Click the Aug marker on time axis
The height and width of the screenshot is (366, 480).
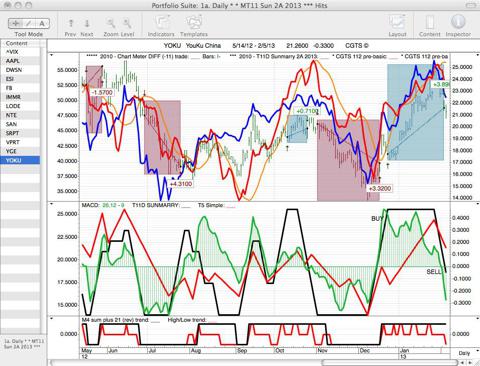pyautogui.click(x=196, y=351)
